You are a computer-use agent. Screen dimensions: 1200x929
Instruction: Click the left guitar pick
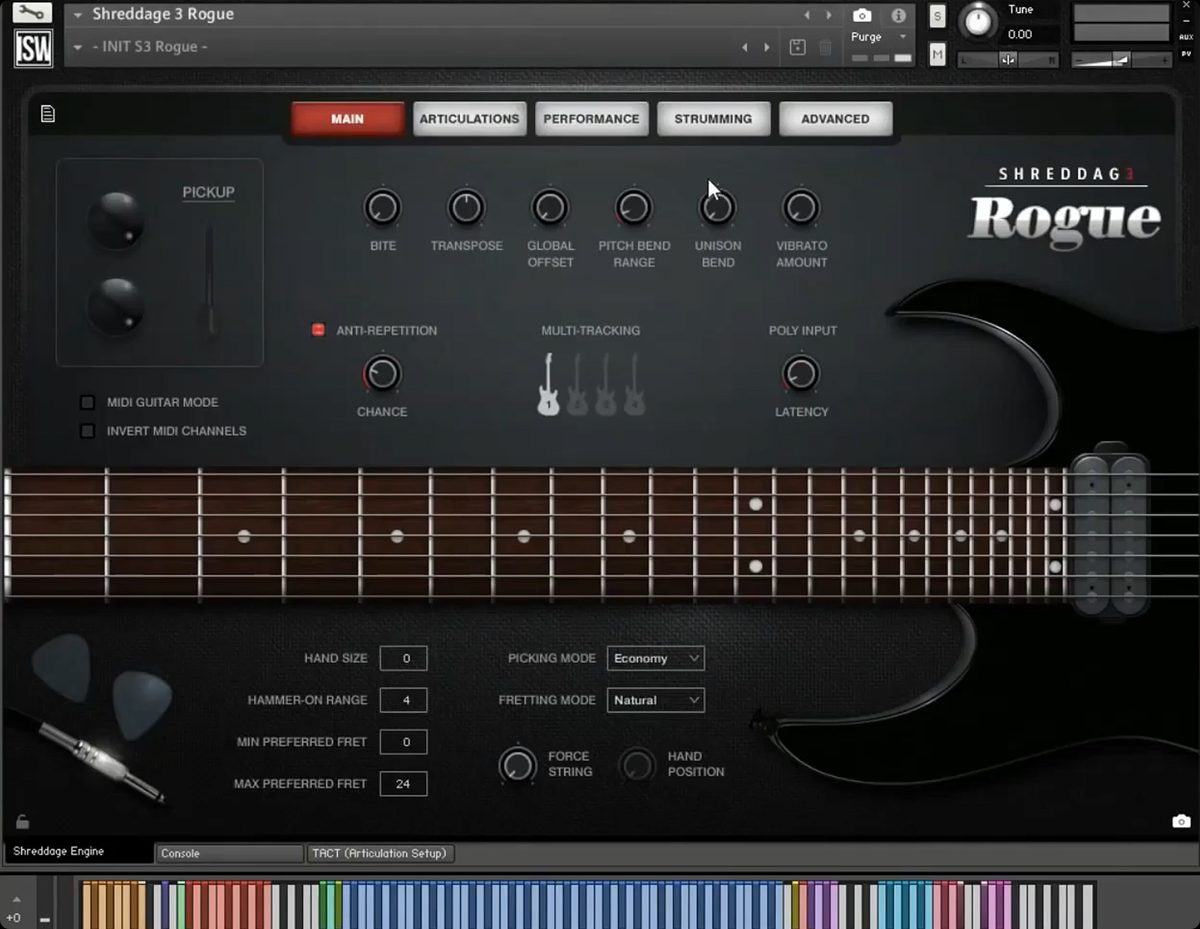[x=62, y=667]
